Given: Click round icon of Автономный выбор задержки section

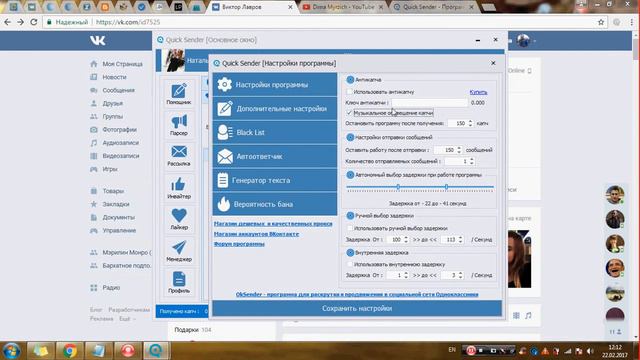Looking at the screenshot, I should pos(350,175).
